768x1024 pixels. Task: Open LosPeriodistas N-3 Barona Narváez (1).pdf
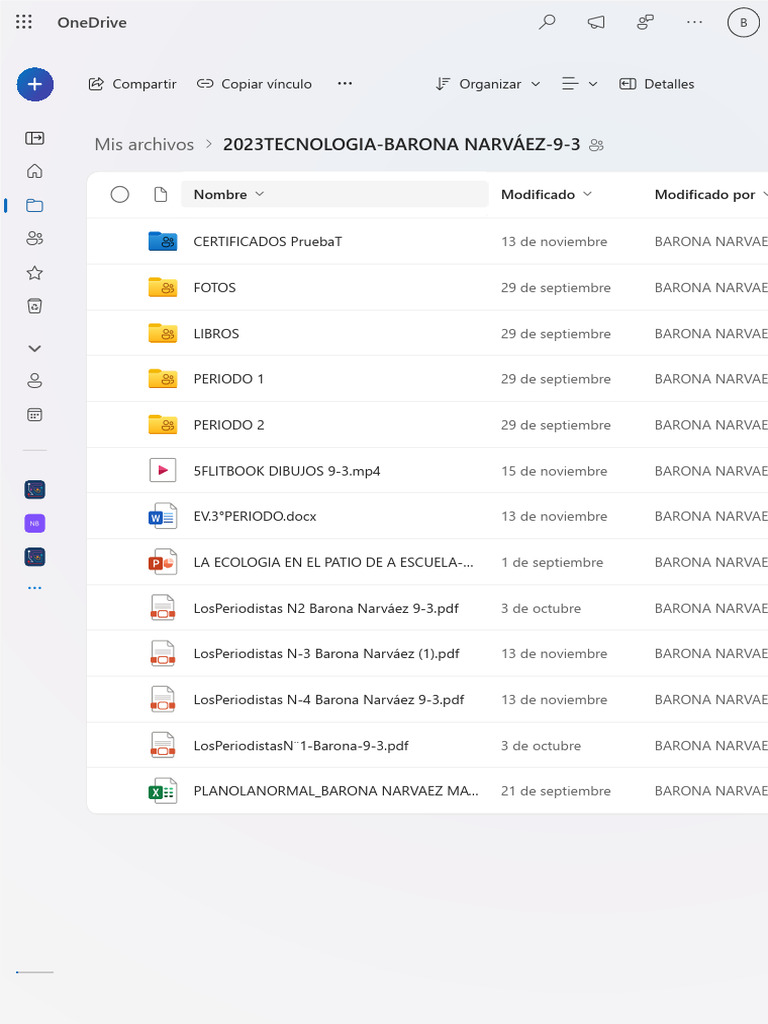(x=327, y=654)
